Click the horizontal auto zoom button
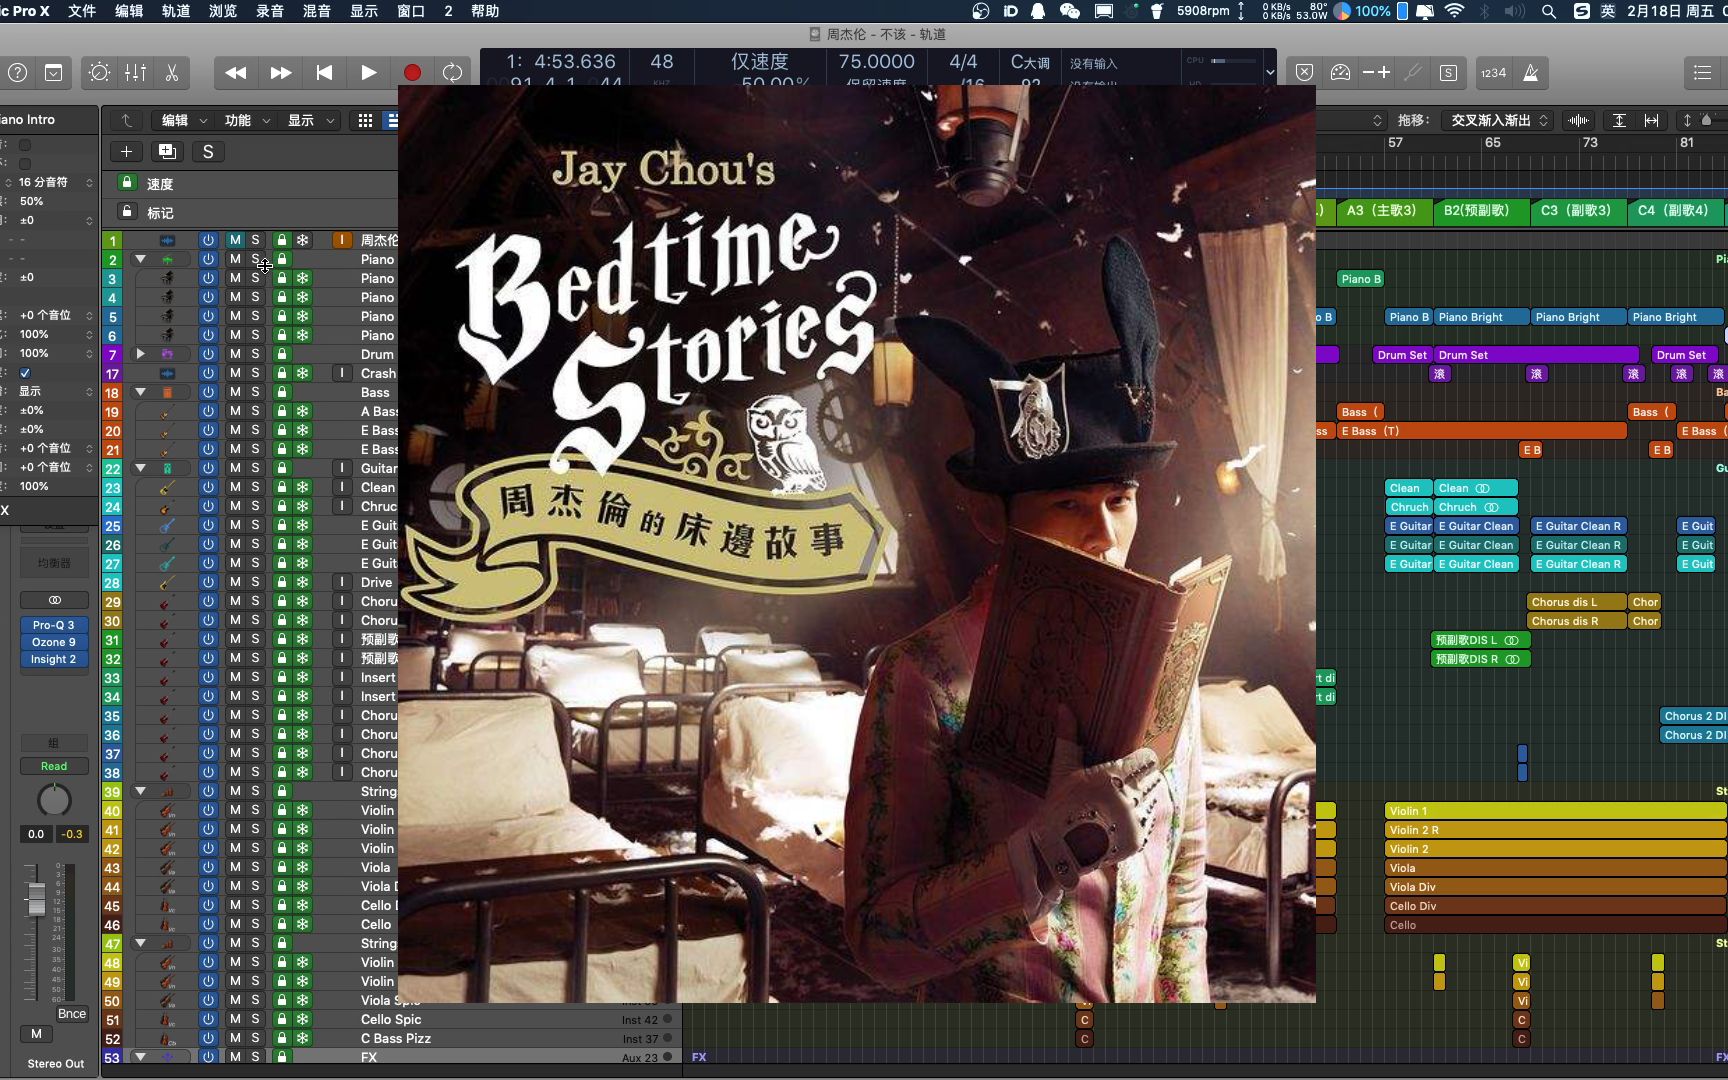The image size is (1728, 1080). click(x=1651, y=120)
